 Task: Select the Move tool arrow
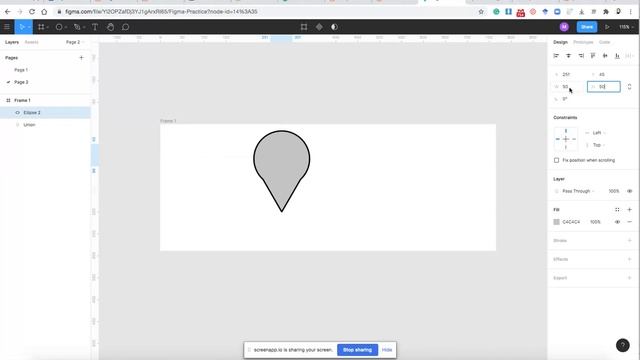tap(22, 27)
